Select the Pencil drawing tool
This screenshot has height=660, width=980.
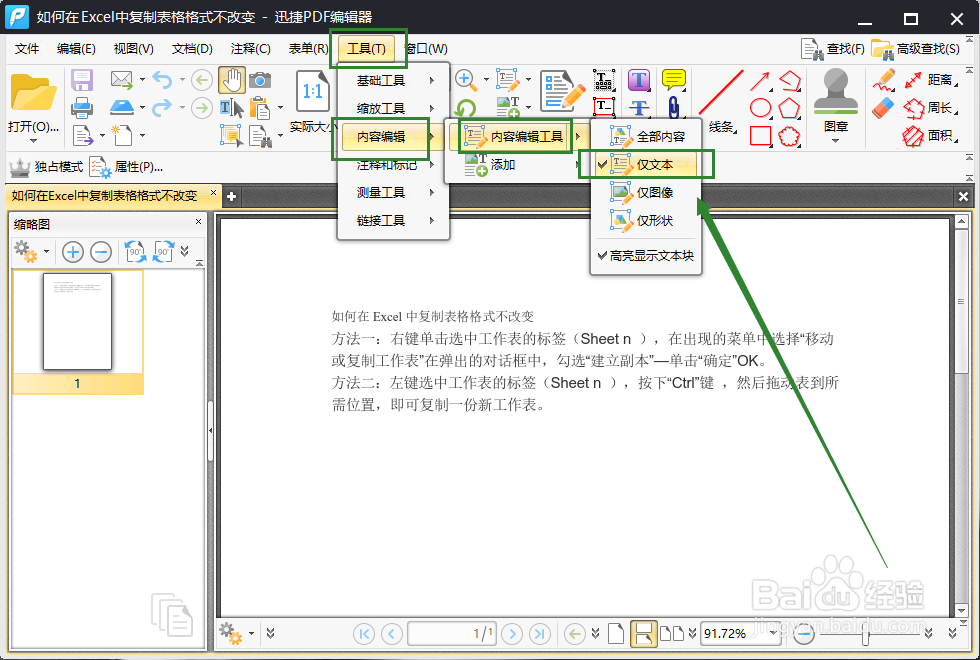pos(884,79)
